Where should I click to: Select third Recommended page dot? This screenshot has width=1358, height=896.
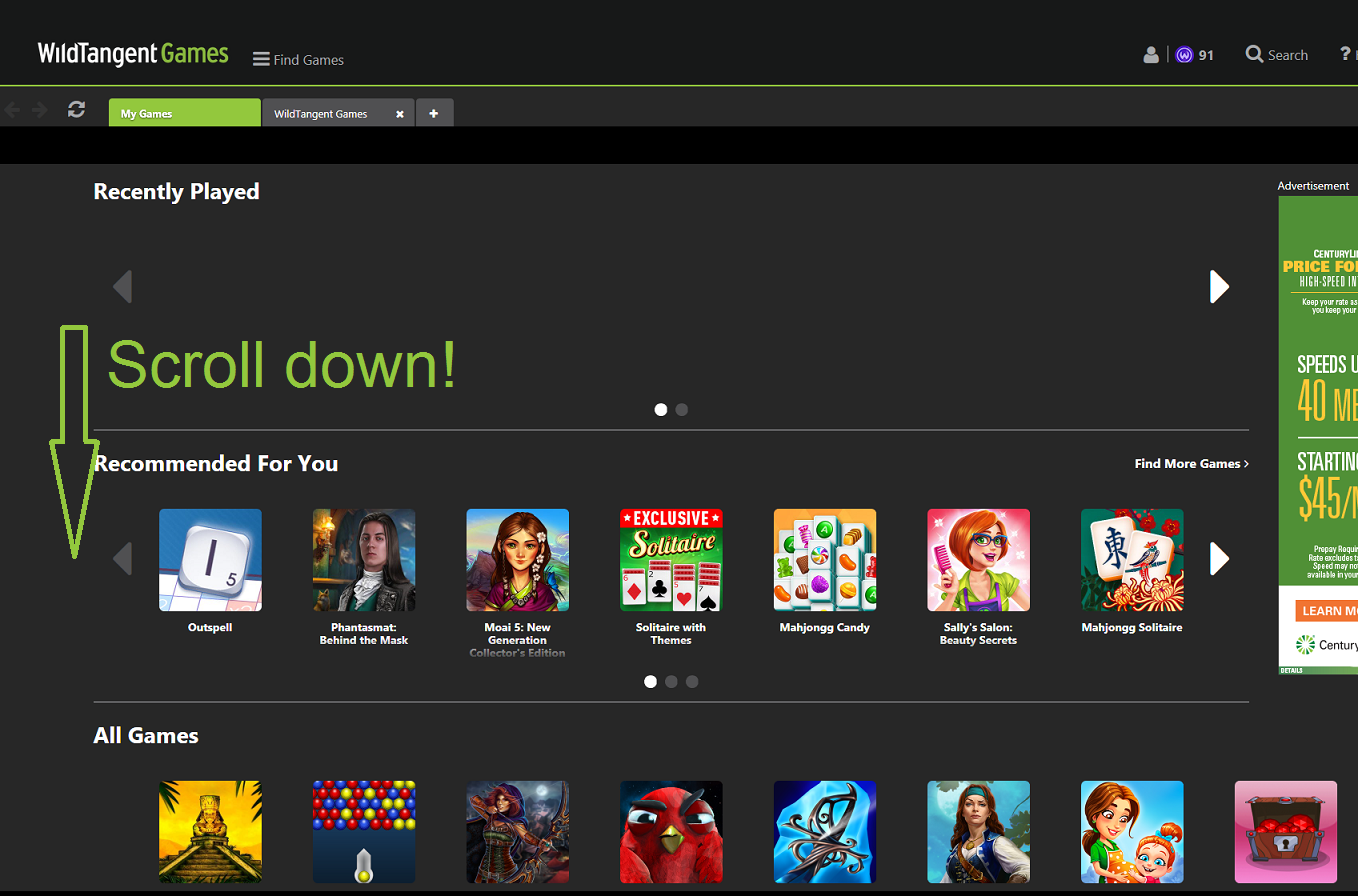click(x=692, y=681)
